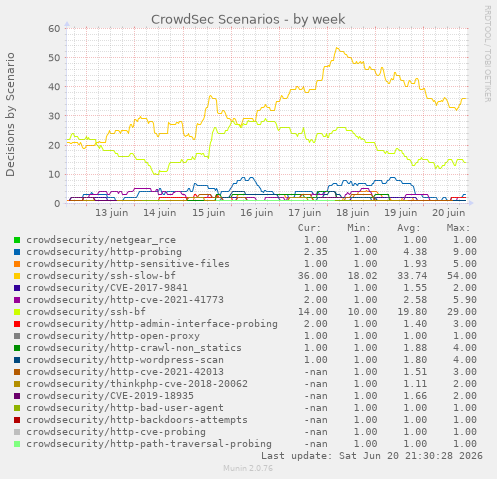Click the Max: column header
This screenshot has height=479, width=497.
458,228
